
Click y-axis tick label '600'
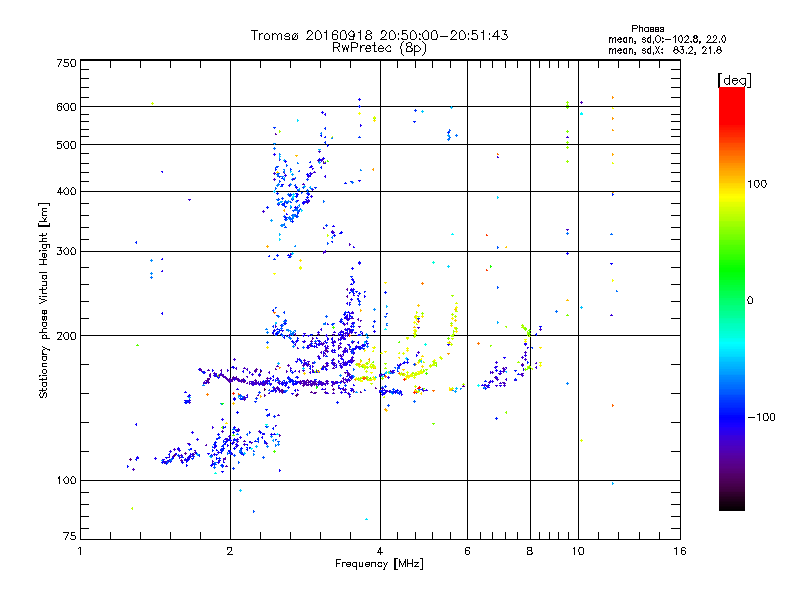(x=66, y=107)
